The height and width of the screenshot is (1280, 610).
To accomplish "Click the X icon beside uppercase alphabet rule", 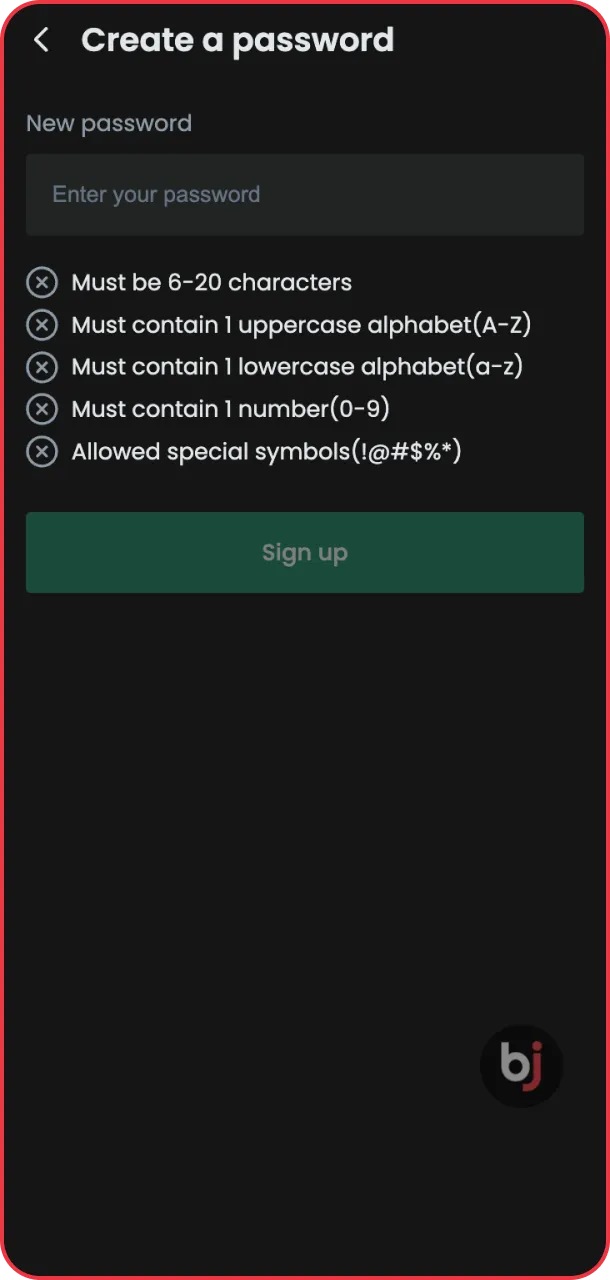I will pyautogui.click(x=42, y=325).
